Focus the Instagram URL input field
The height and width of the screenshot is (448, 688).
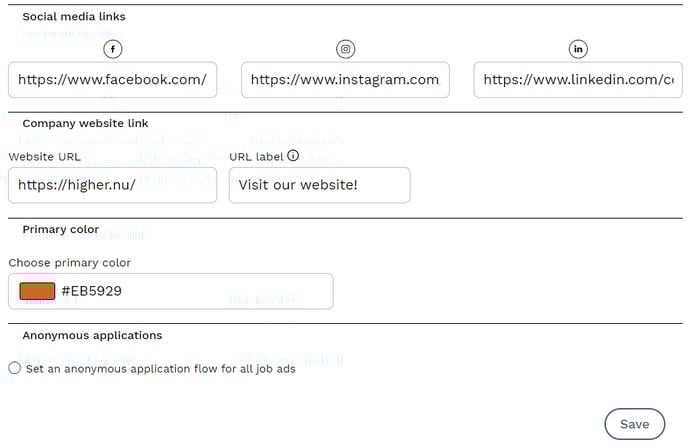point(345,80)
